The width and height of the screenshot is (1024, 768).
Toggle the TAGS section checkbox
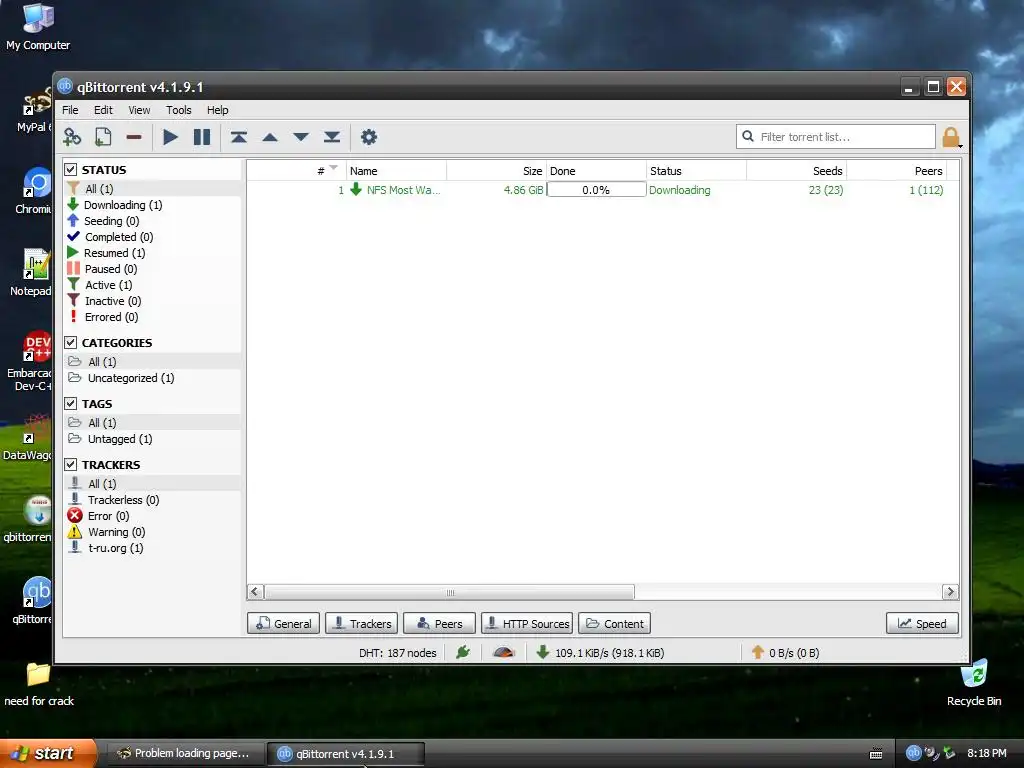(71, 404)
